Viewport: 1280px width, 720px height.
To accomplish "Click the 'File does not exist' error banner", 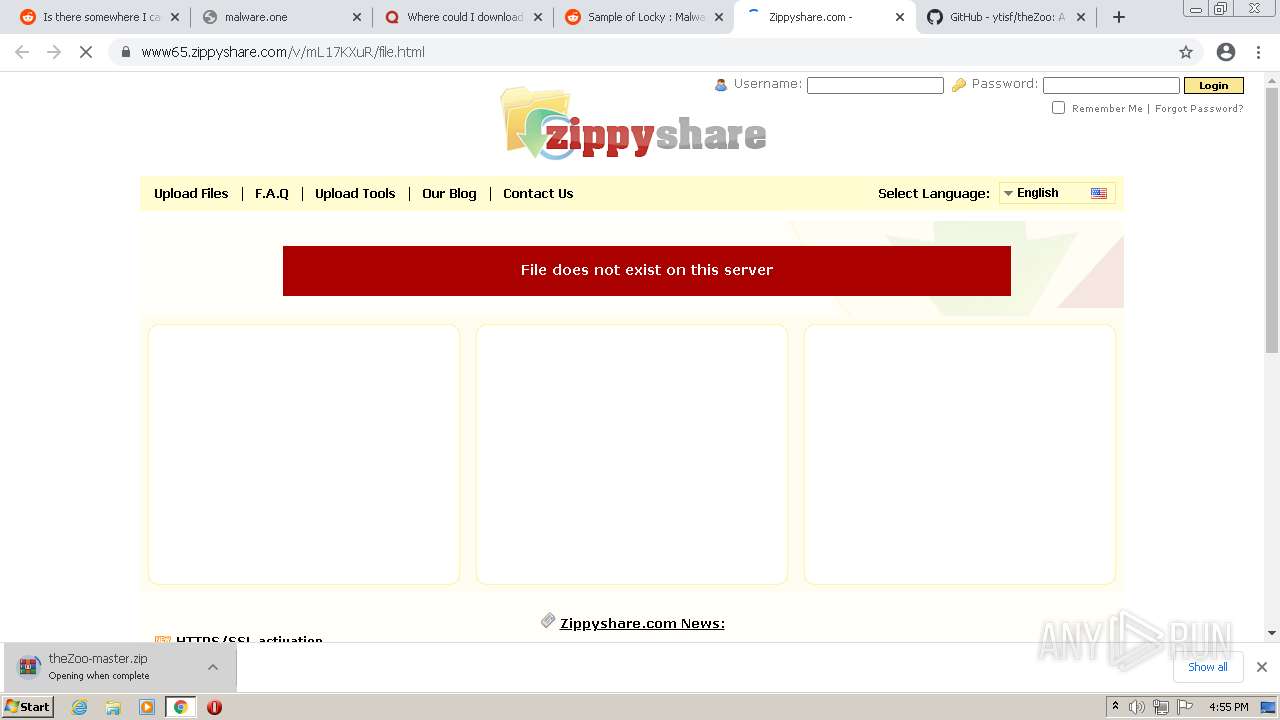I will (647, 271).
